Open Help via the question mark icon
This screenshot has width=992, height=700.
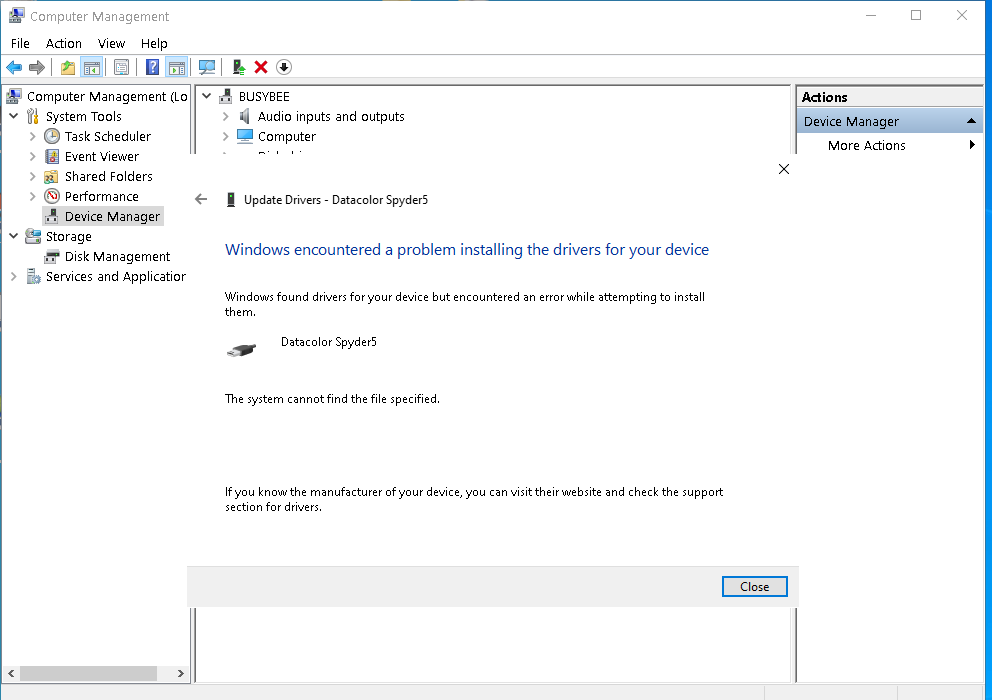[x=152, y=67]
